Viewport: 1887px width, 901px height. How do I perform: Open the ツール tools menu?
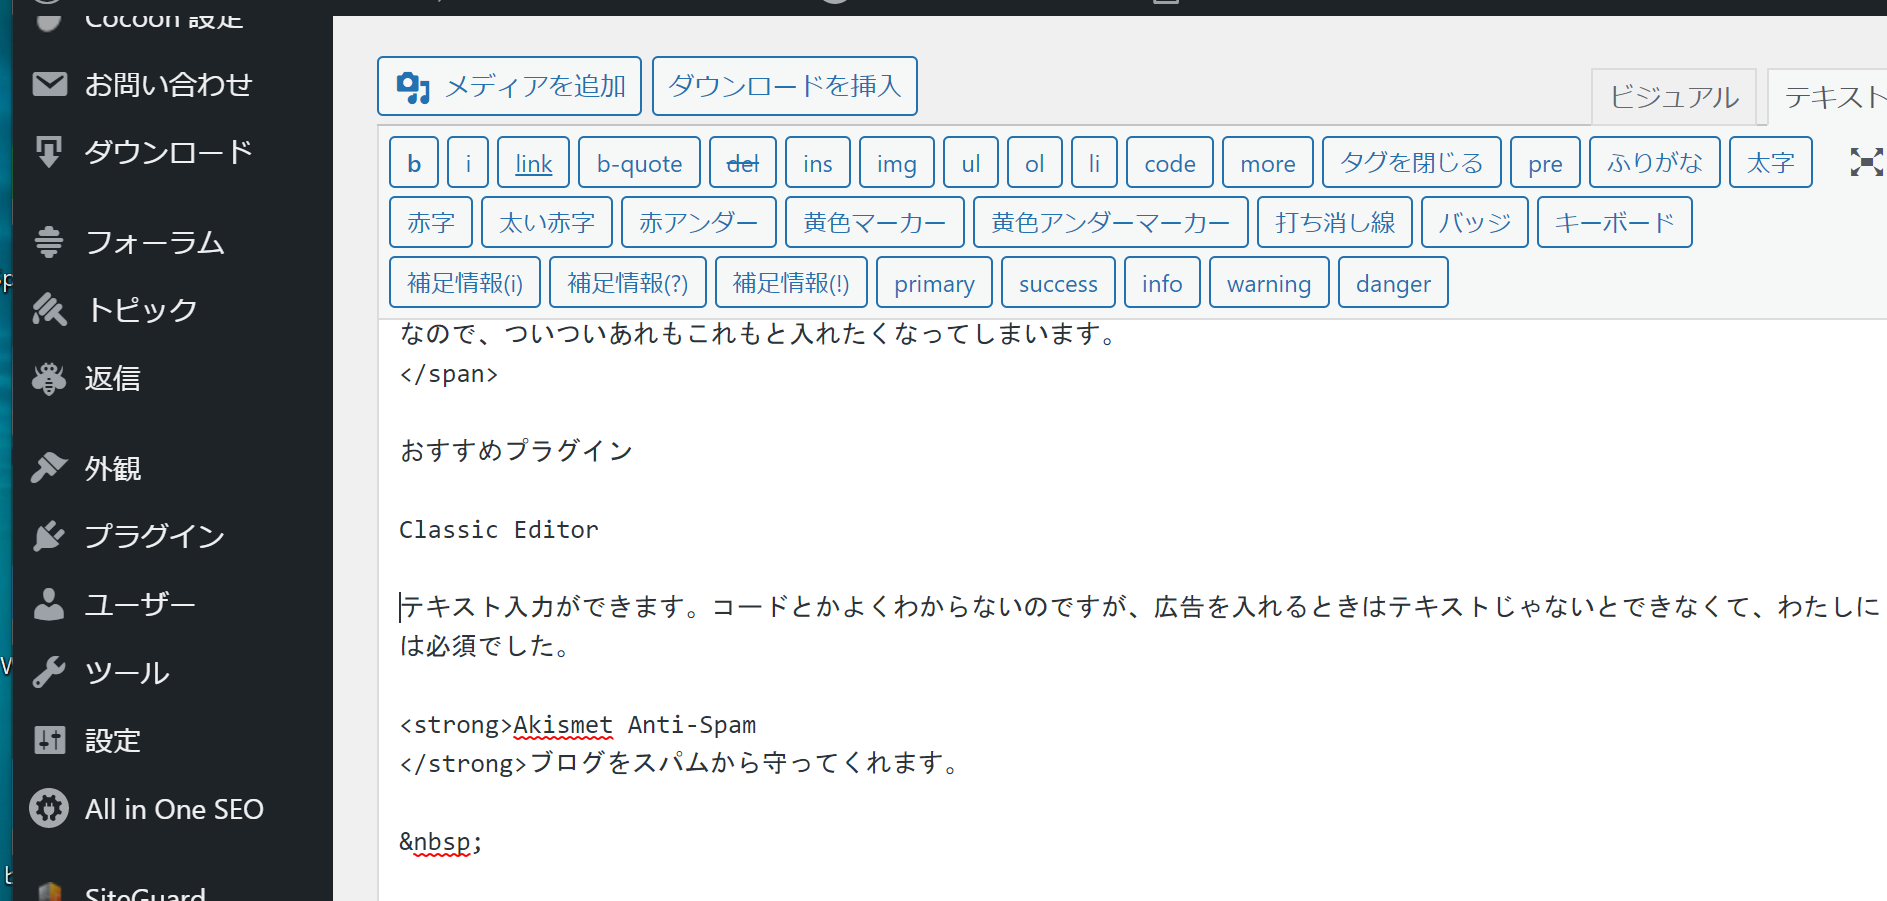(126, 672)
